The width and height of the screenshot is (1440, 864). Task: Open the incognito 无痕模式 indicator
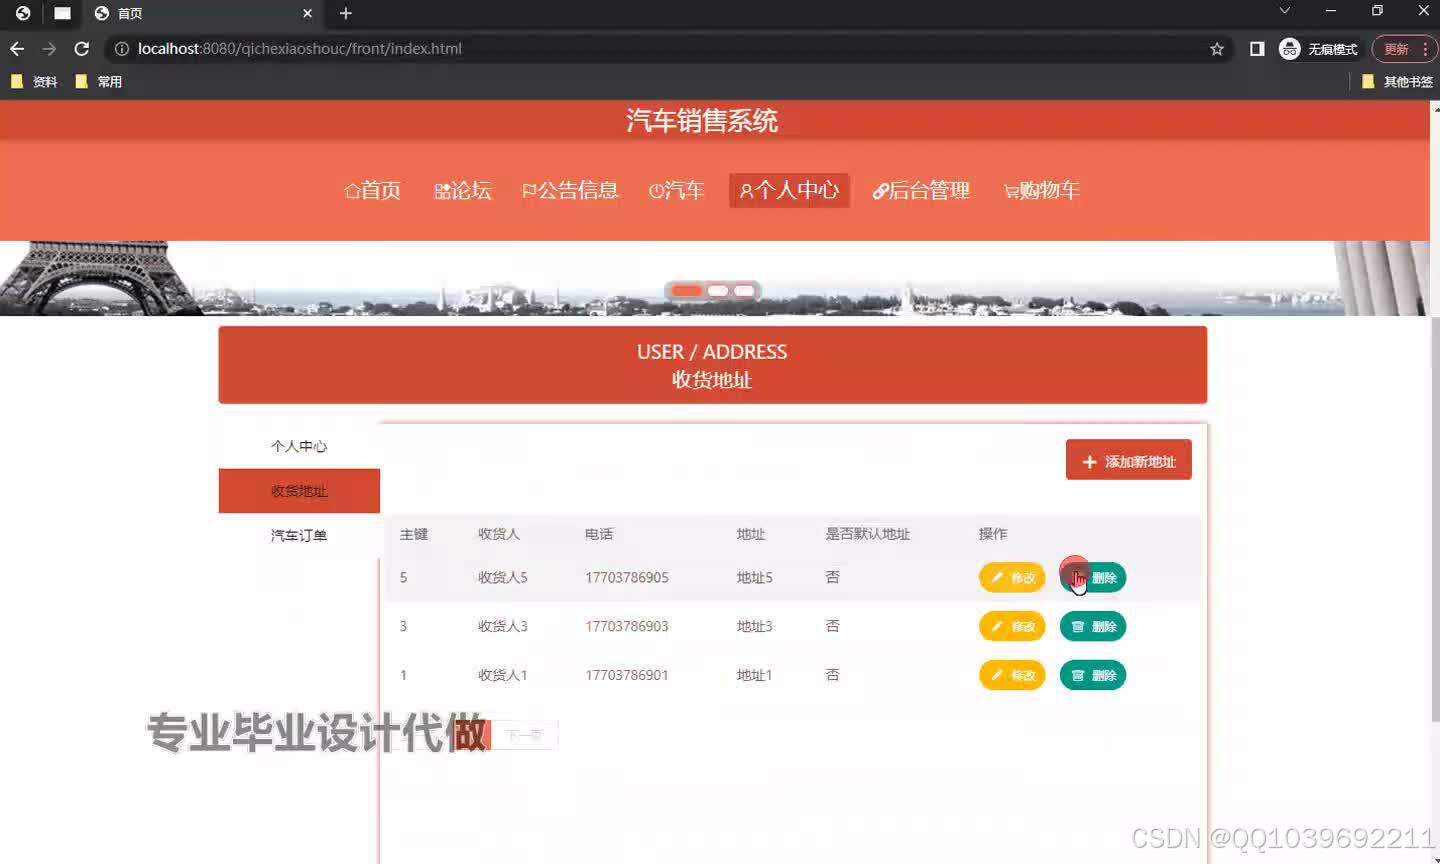[1318, 49]
